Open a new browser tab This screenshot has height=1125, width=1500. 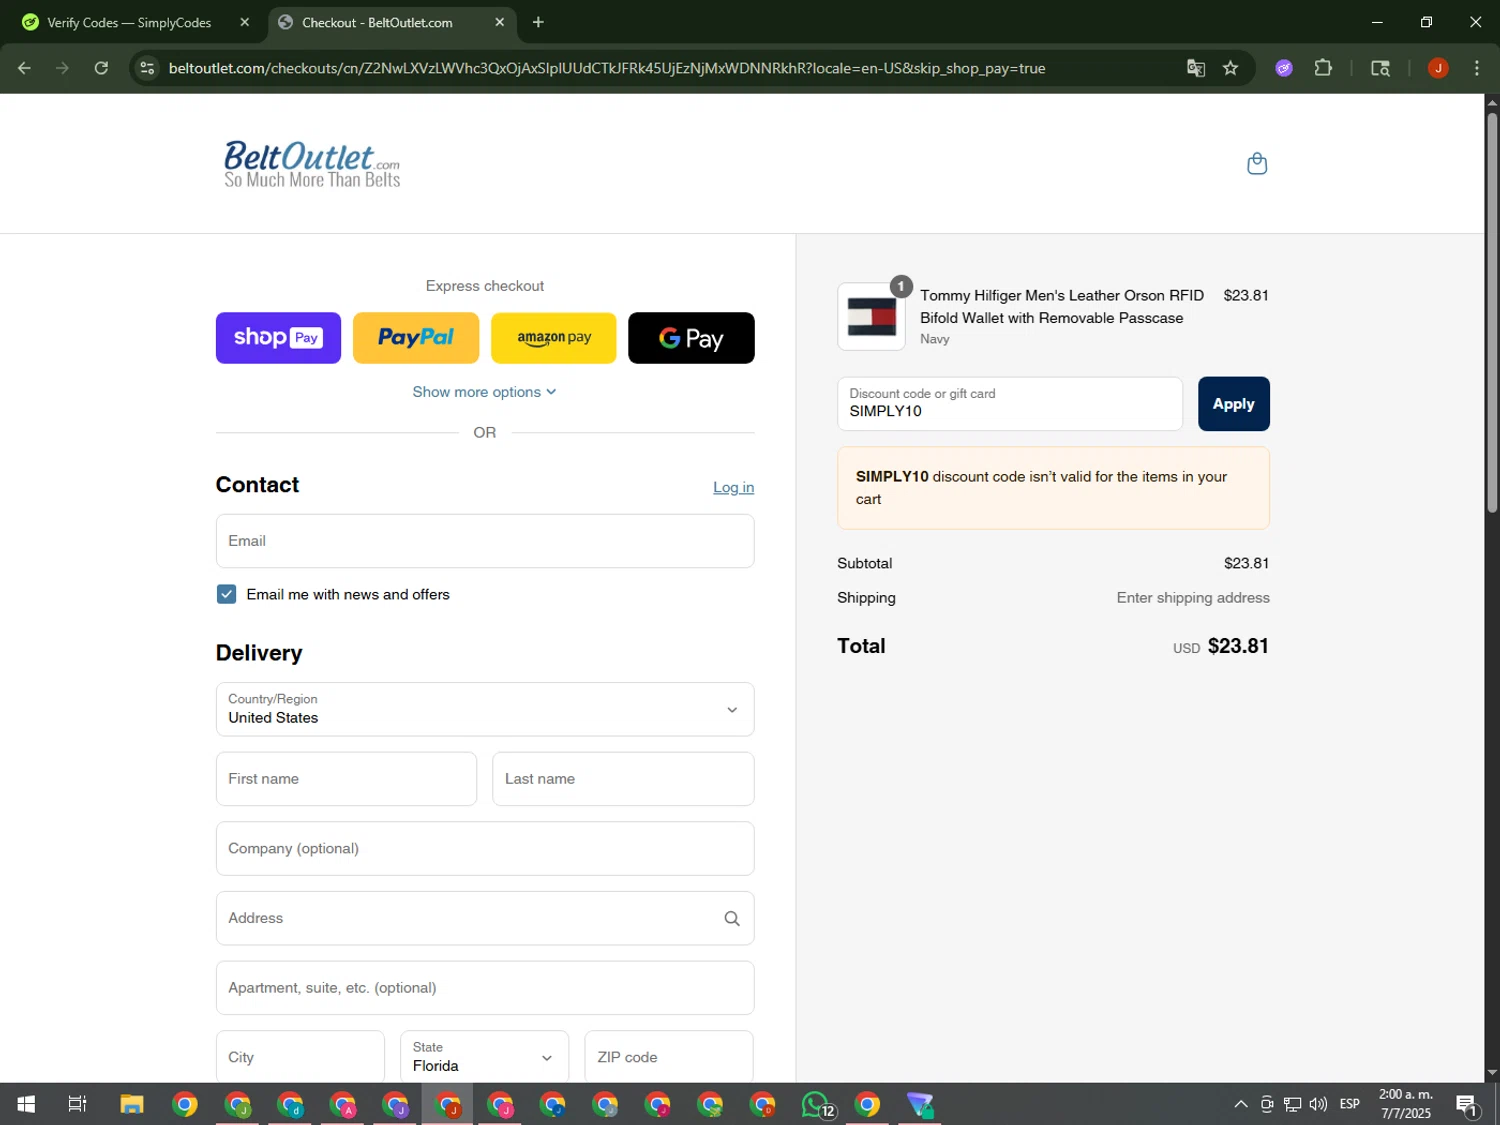tap(538, 22)
